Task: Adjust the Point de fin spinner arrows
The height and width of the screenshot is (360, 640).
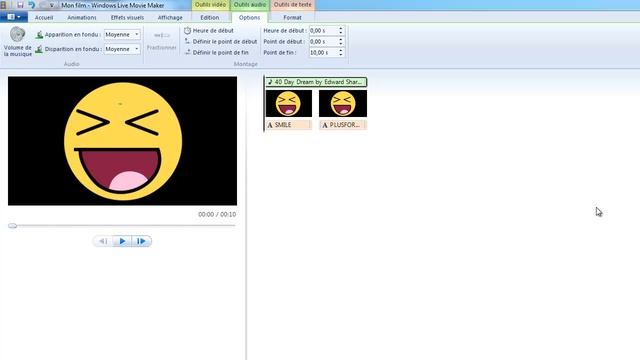Action: (x=341, y=53)
